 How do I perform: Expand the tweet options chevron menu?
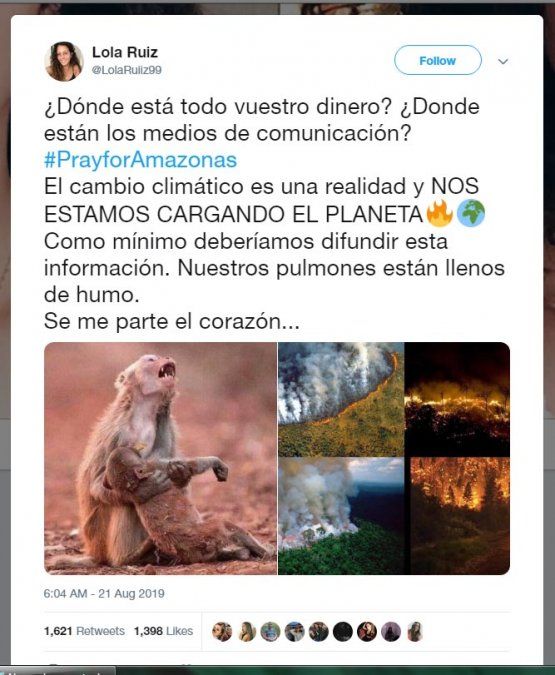(503, 62)
